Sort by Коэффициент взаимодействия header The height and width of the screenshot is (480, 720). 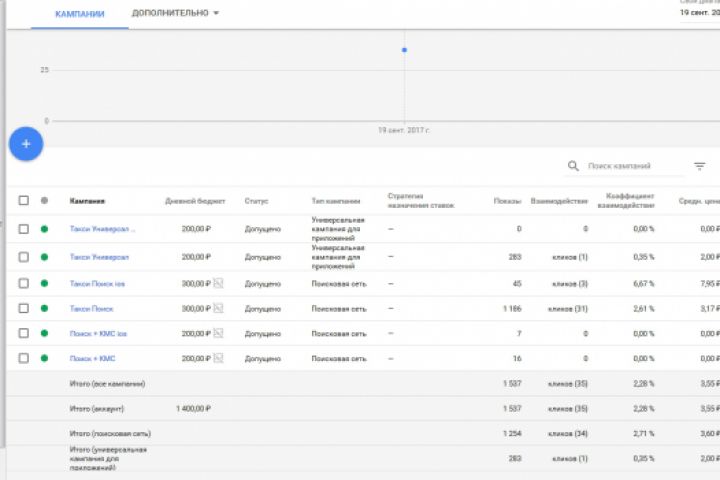[x=626, y=201]
